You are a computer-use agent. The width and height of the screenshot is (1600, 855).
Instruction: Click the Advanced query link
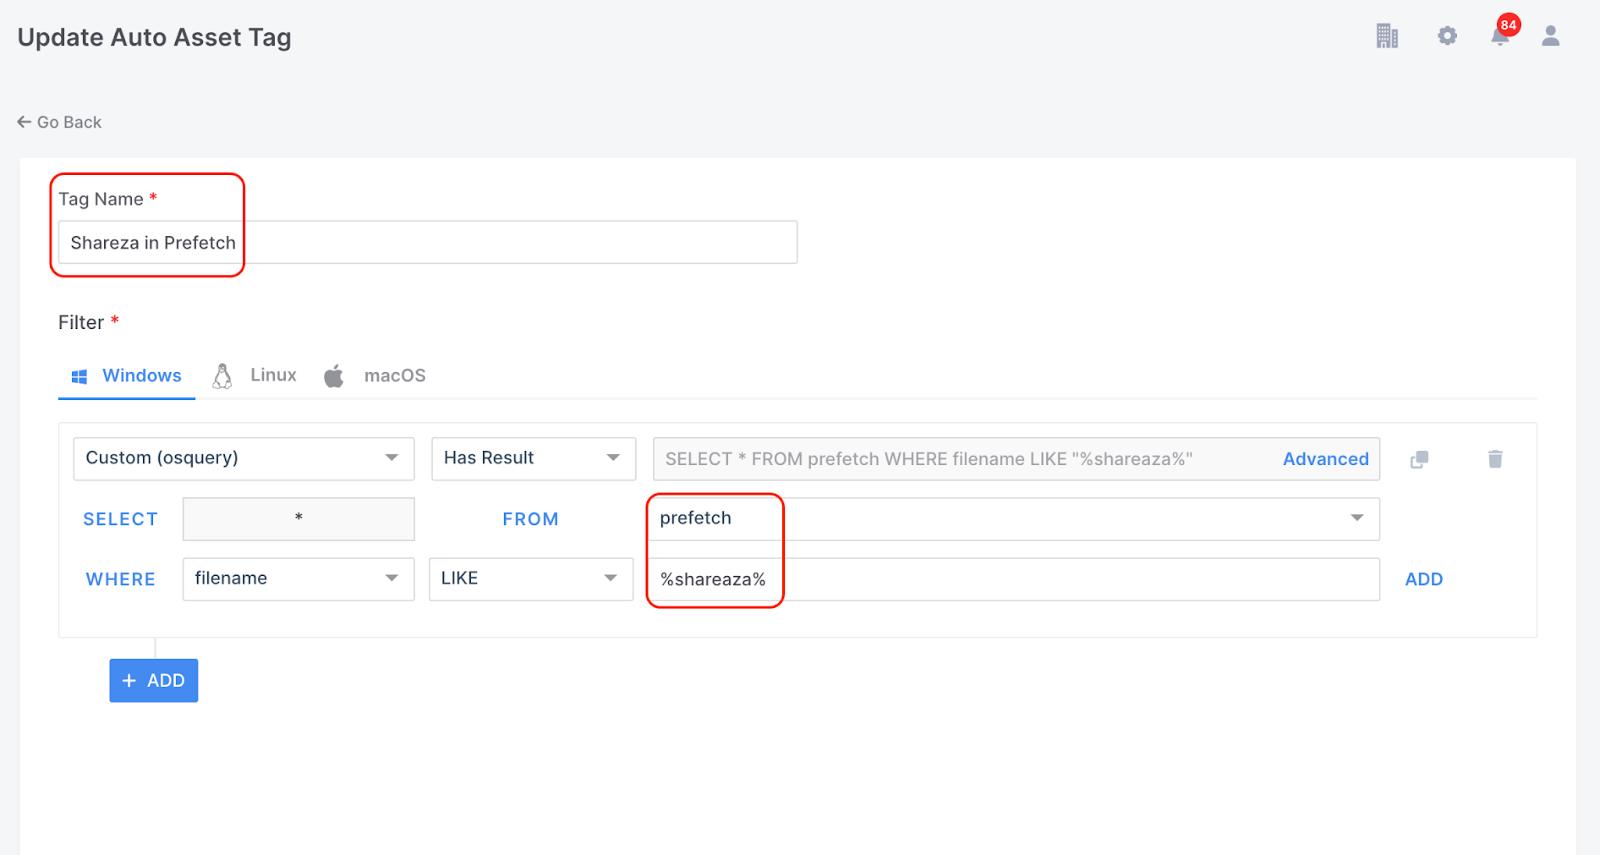click(x=1325, y=459)
